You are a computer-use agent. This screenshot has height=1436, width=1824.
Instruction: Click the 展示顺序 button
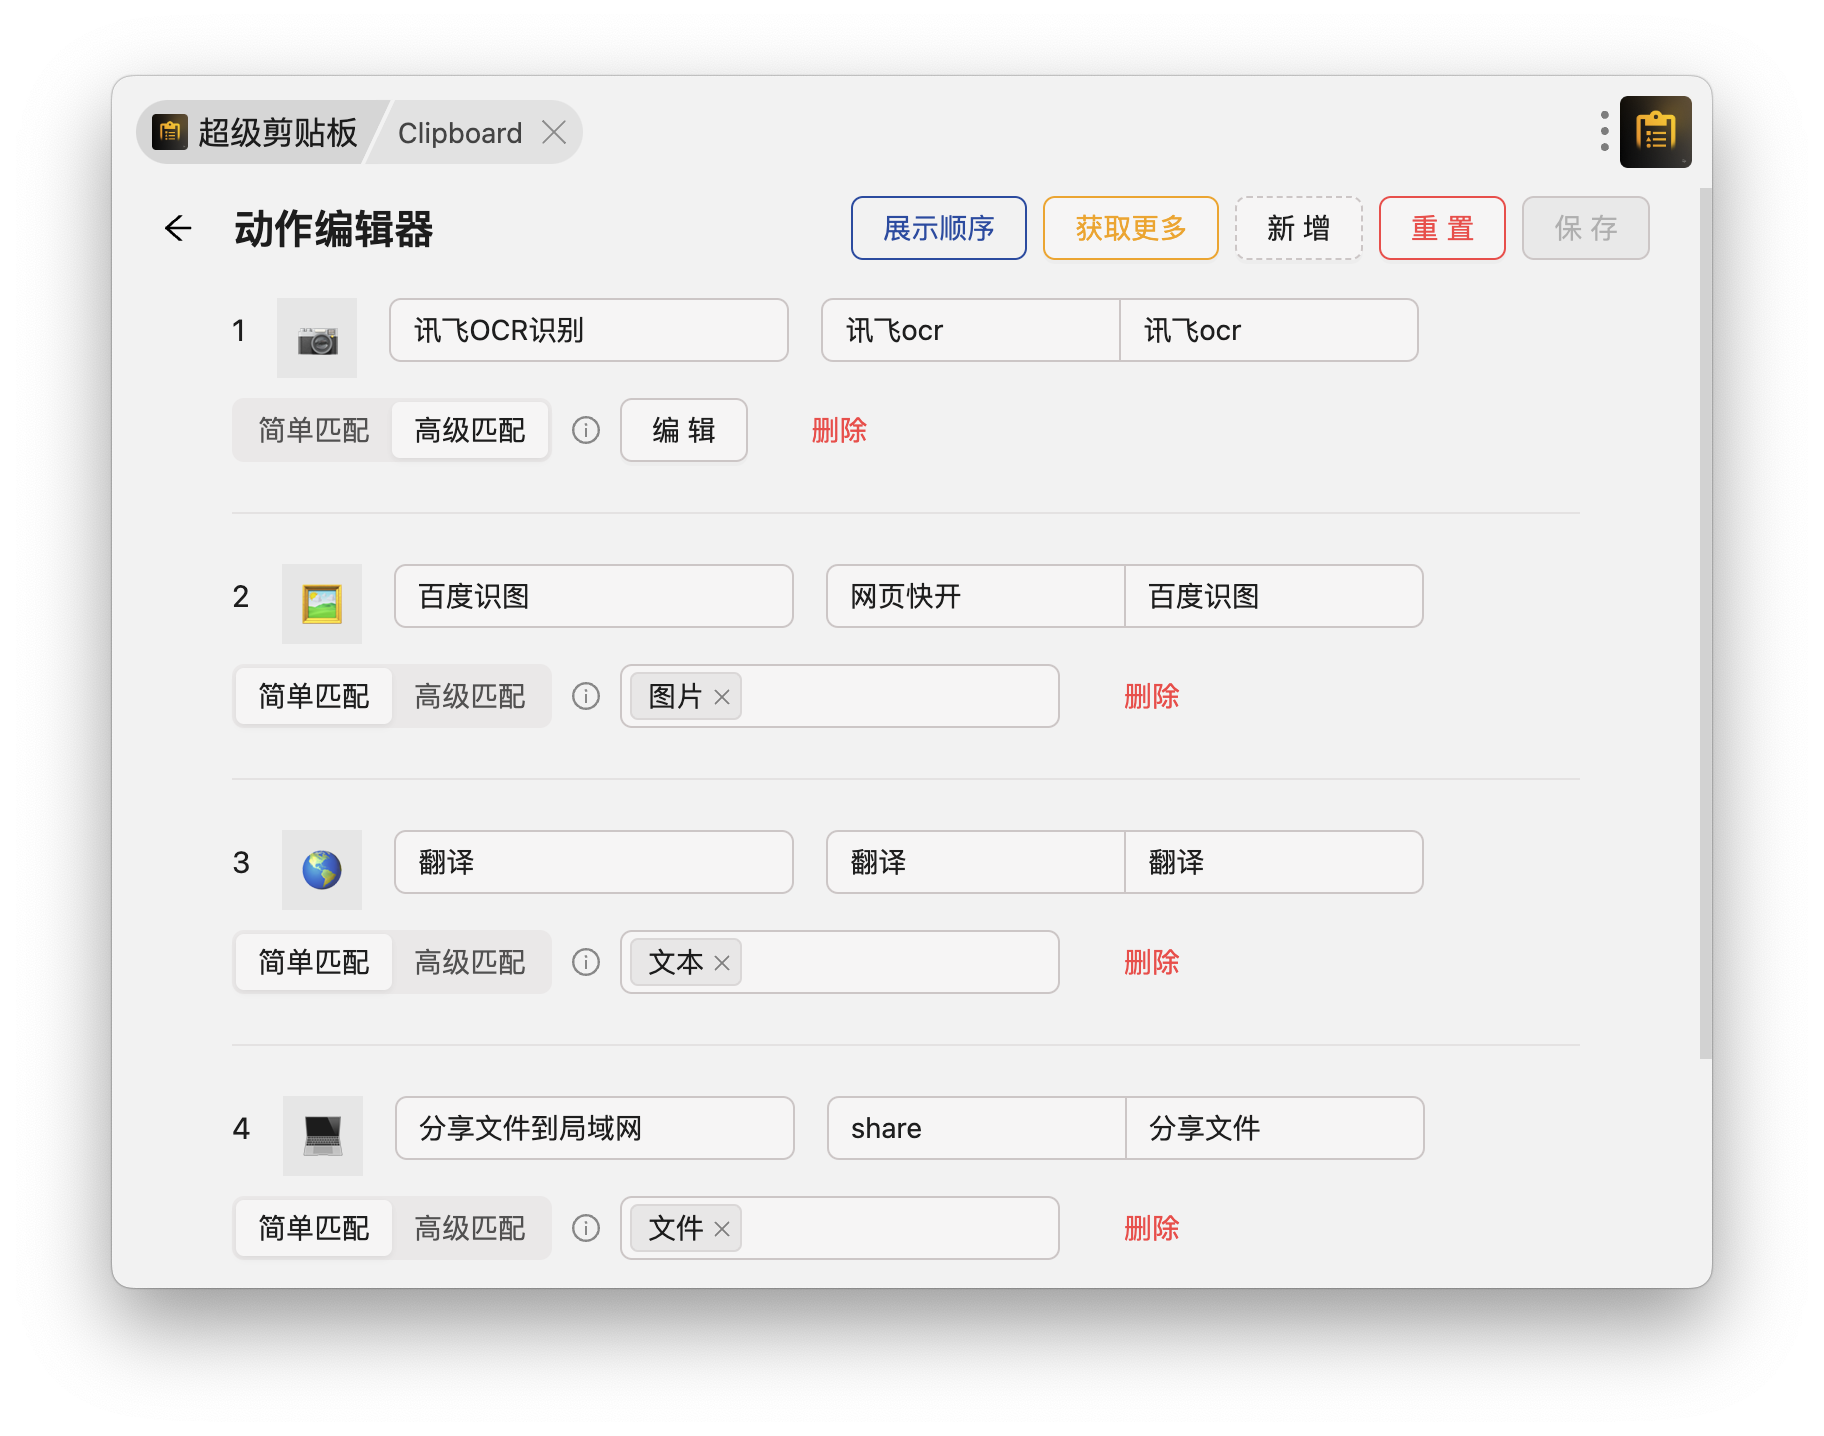[x=939, y=228]
